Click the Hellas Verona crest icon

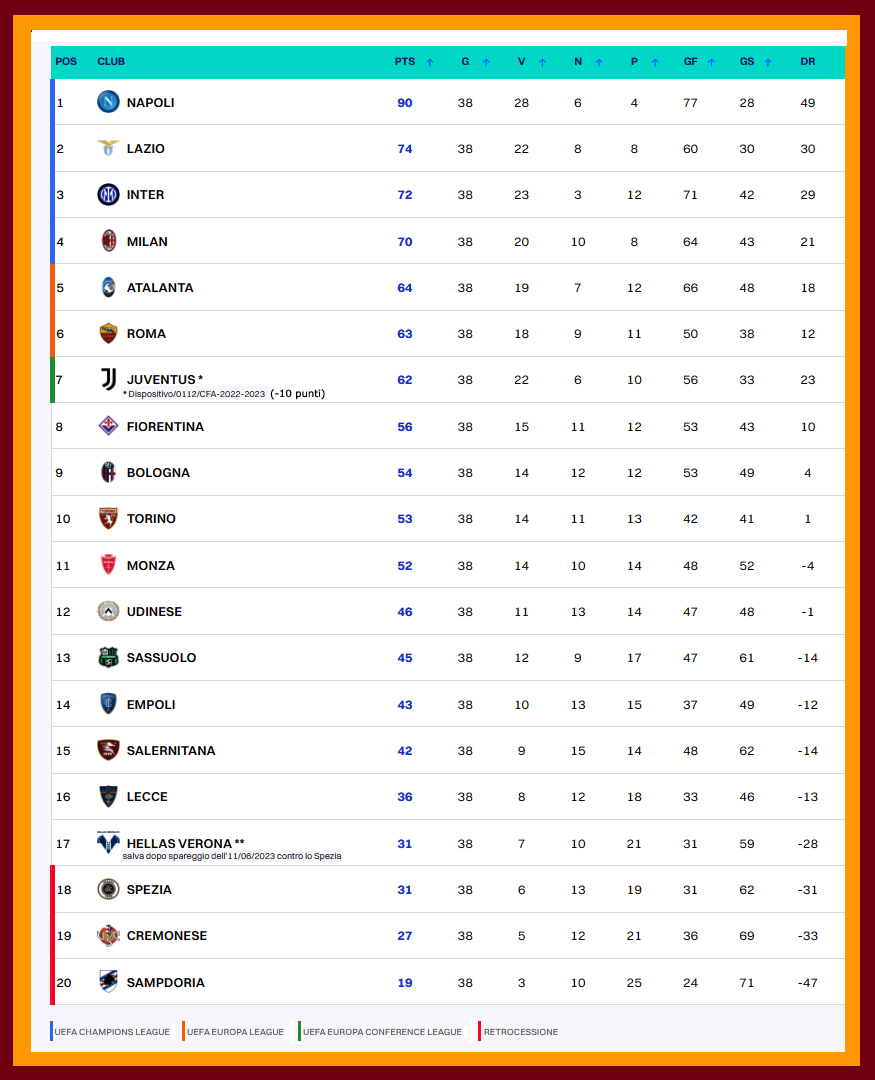108,842
